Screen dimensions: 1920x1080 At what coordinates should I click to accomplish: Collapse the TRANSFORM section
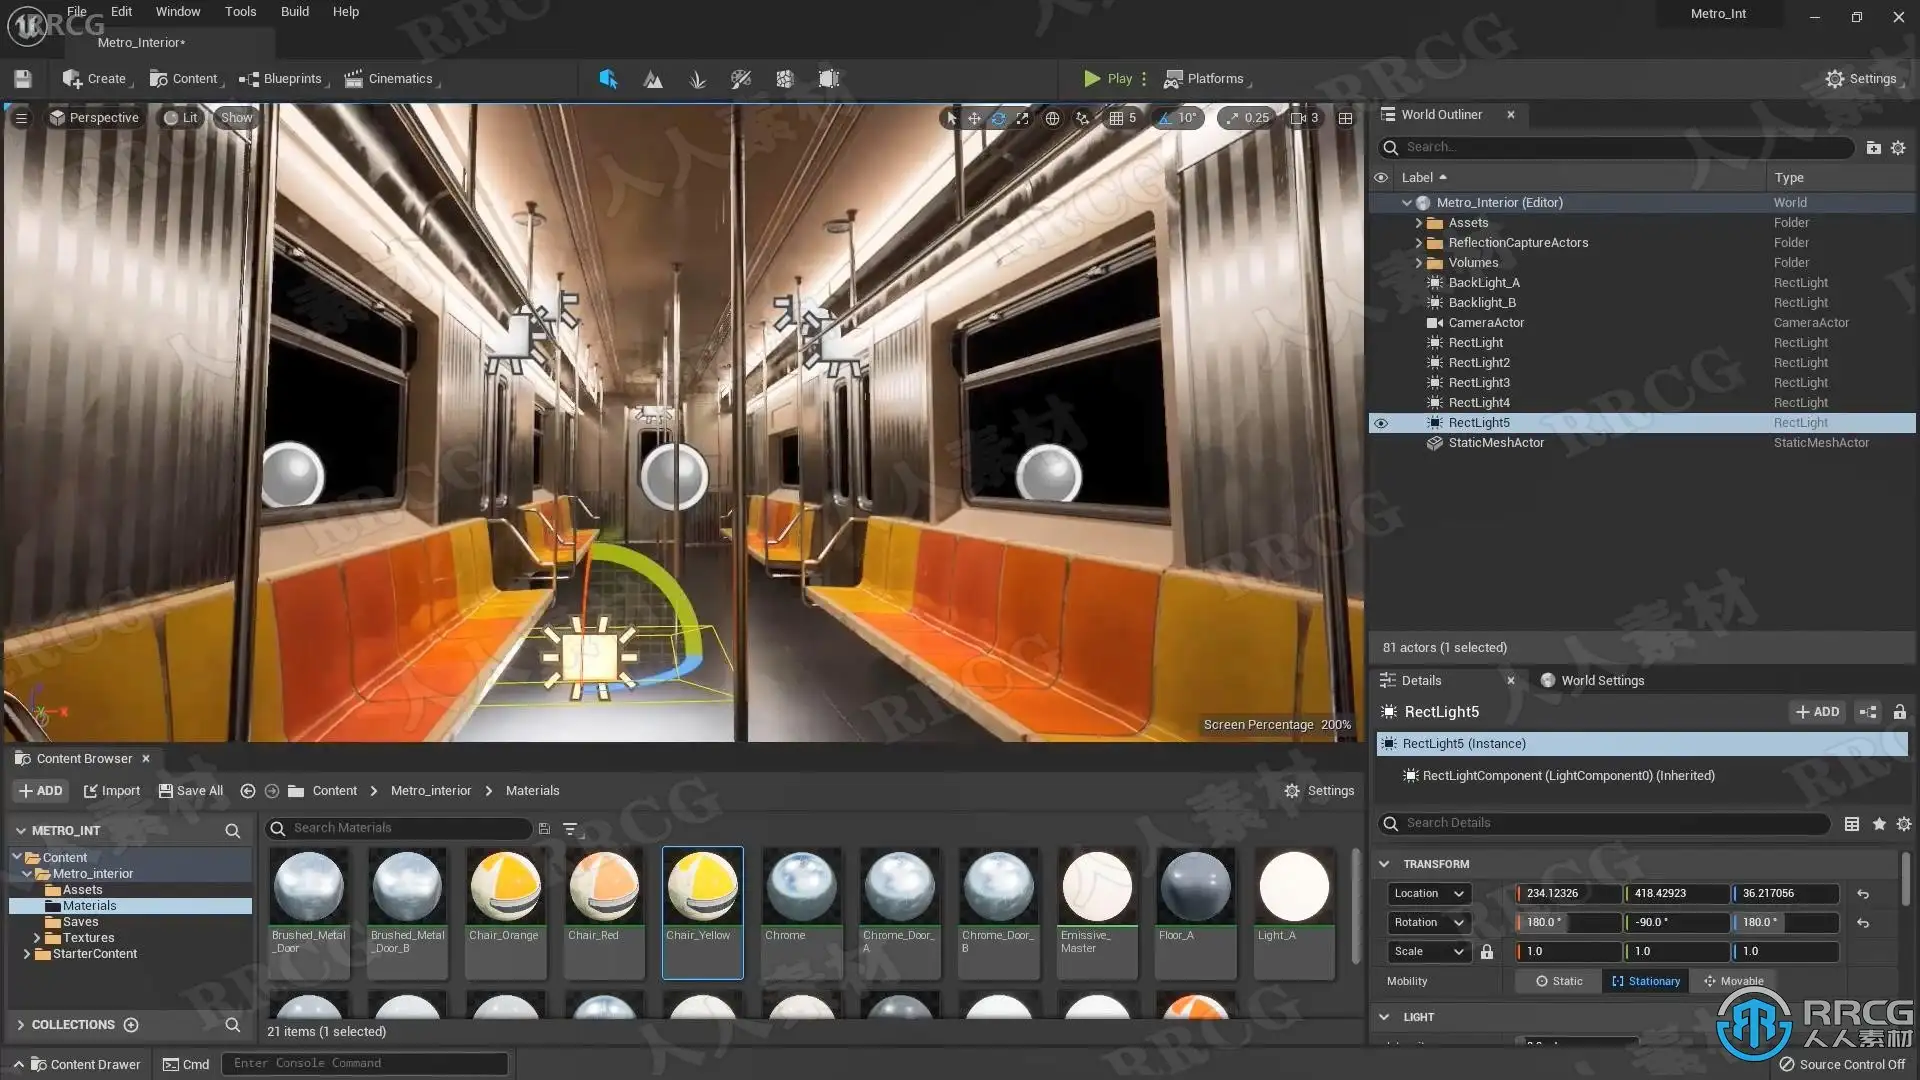[1384, 864]
